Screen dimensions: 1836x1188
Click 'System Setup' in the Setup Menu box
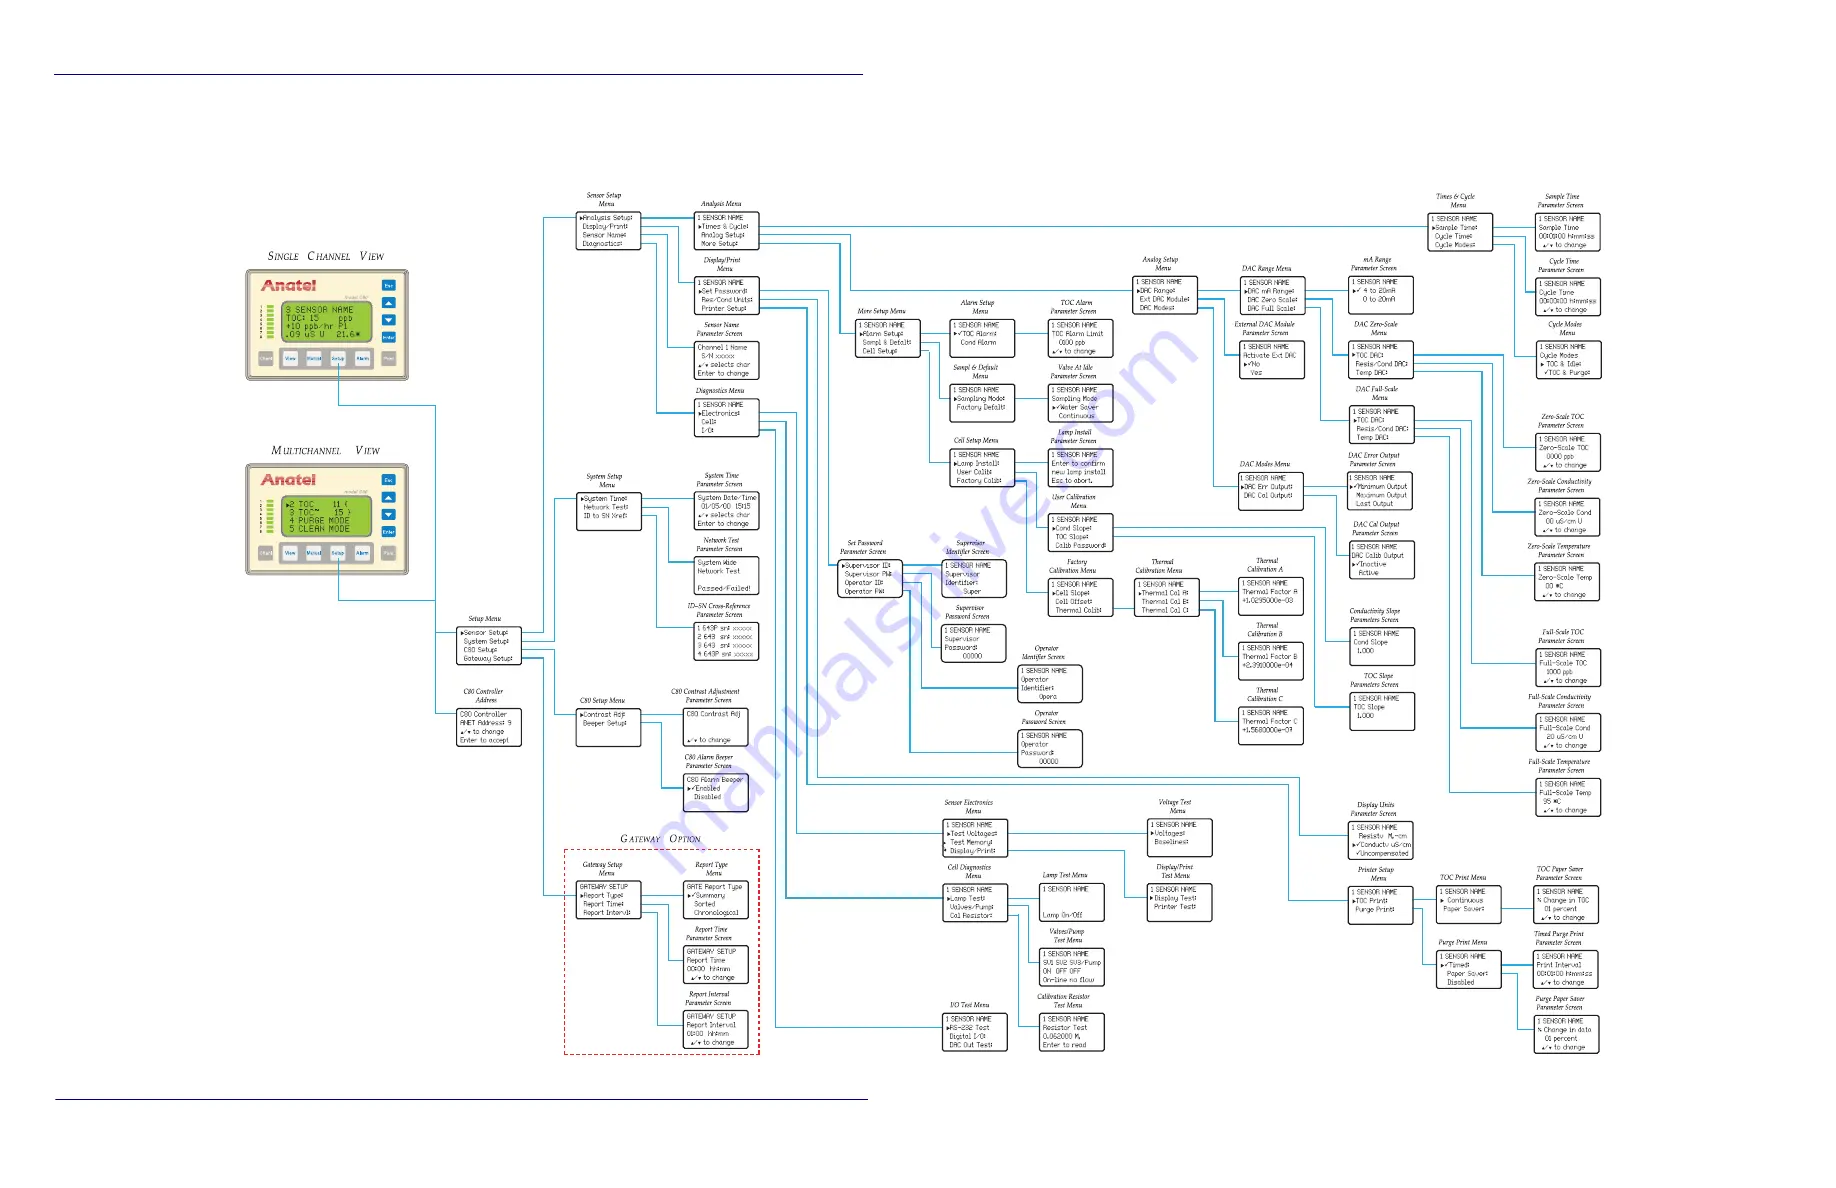(486, 642)
